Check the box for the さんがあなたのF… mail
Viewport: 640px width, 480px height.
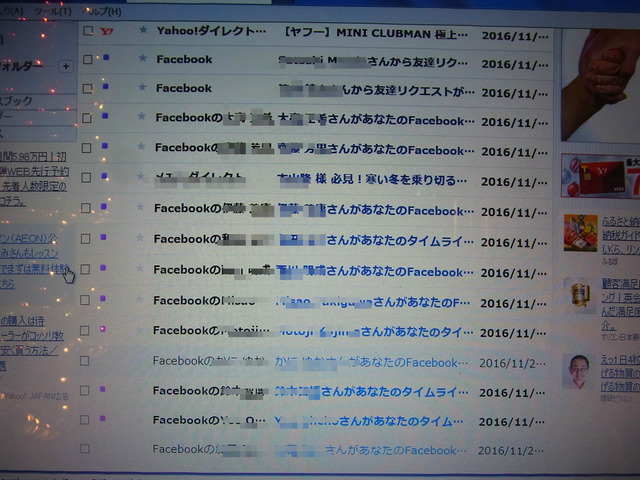pyautogui.click(x=85, y=300)
